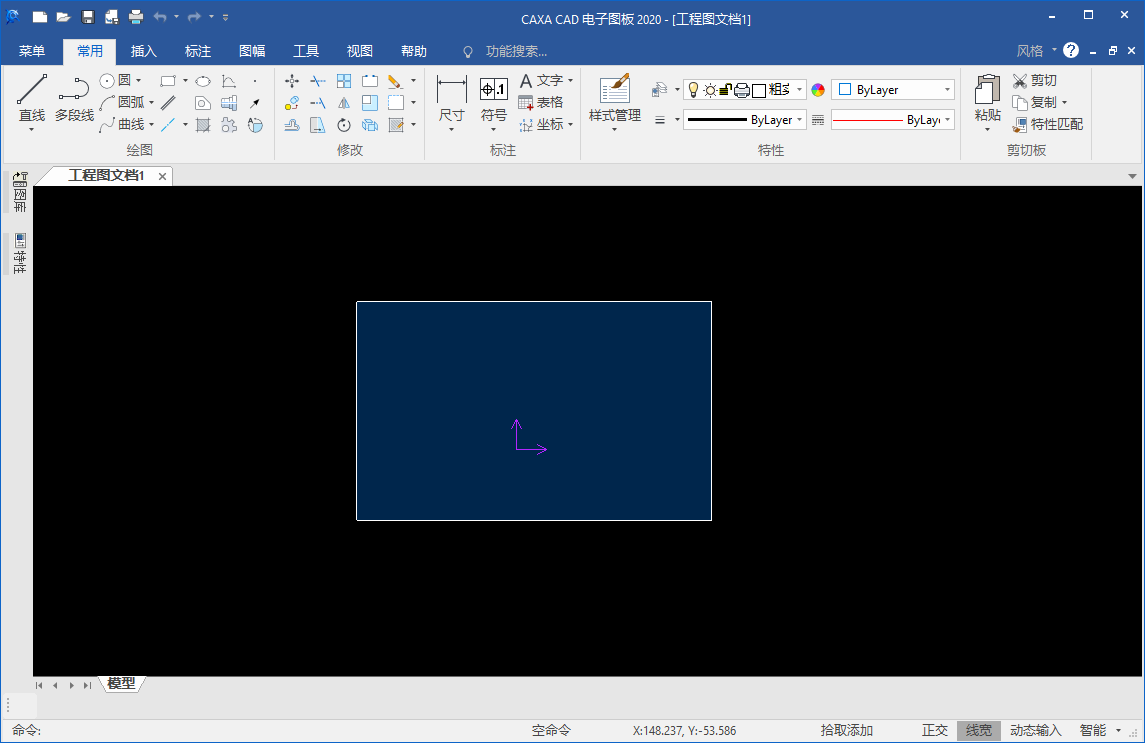This screenshot has width=1145, height=743.
Task: Click the 功能搜索 search field
Action: [516, 51]
